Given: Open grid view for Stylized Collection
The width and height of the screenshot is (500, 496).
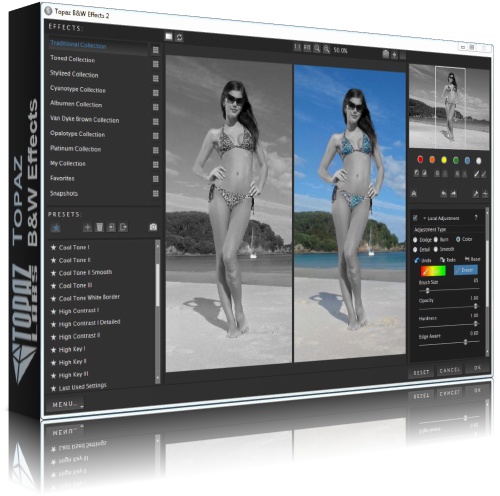Looking at the screenshot, I should 155,78.
